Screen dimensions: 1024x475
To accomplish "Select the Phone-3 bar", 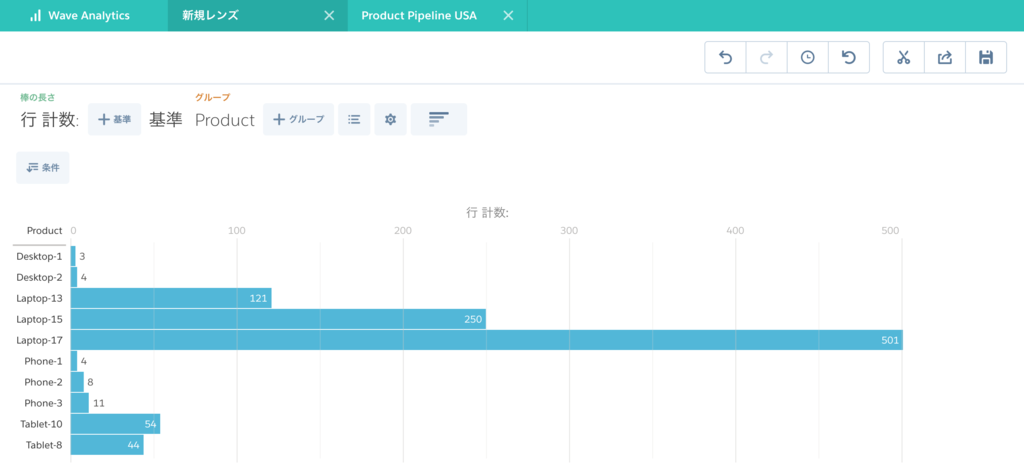I will tap(80, 403).
